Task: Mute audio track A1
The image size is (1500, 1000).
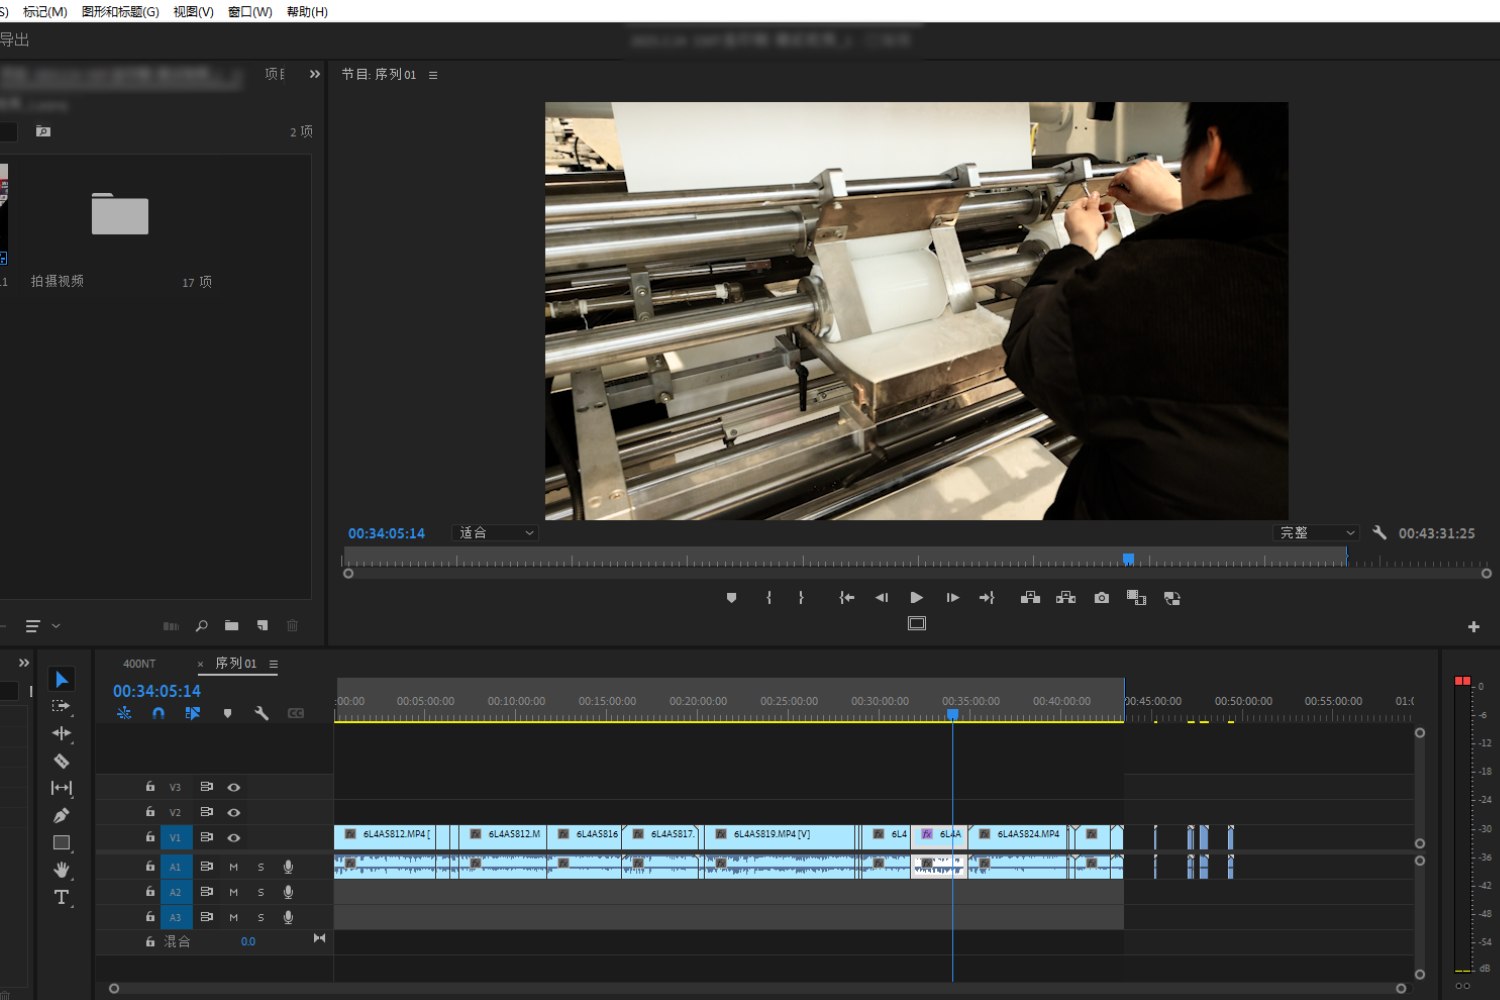Action: pos(234,867)
